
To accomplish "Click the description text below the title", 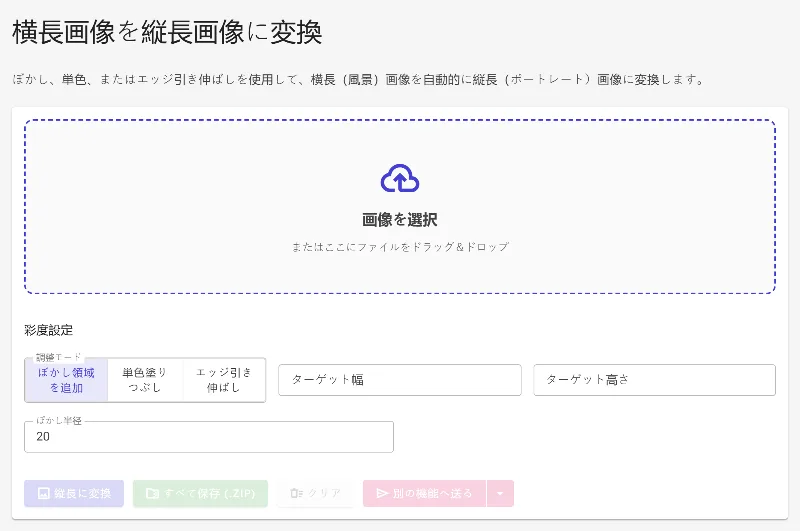I will (358, 80).
